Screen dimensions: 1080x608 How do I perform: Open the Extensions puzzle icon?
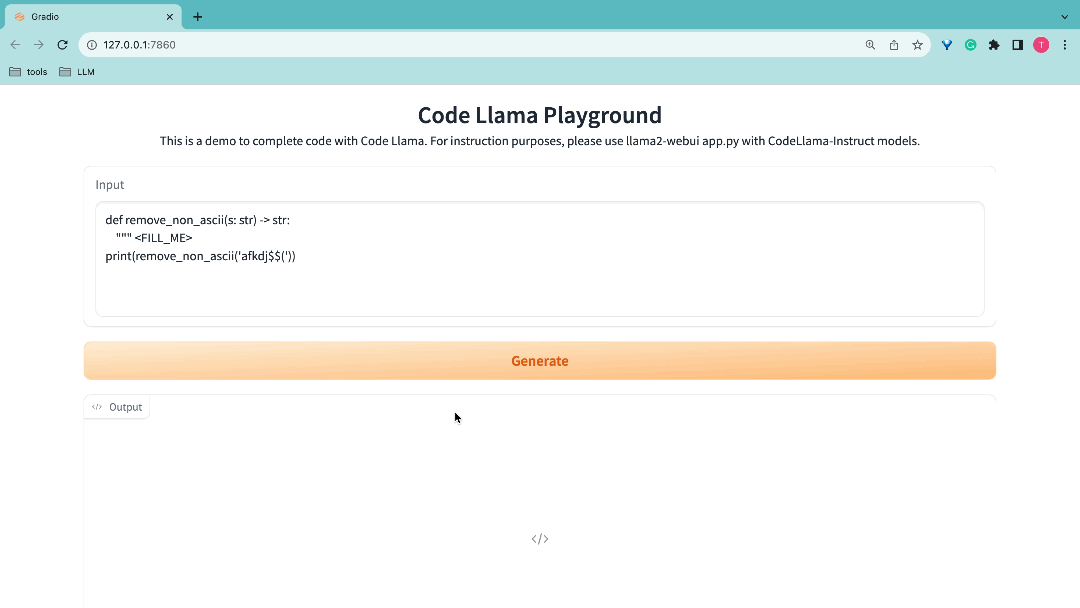tap(994, 45)
